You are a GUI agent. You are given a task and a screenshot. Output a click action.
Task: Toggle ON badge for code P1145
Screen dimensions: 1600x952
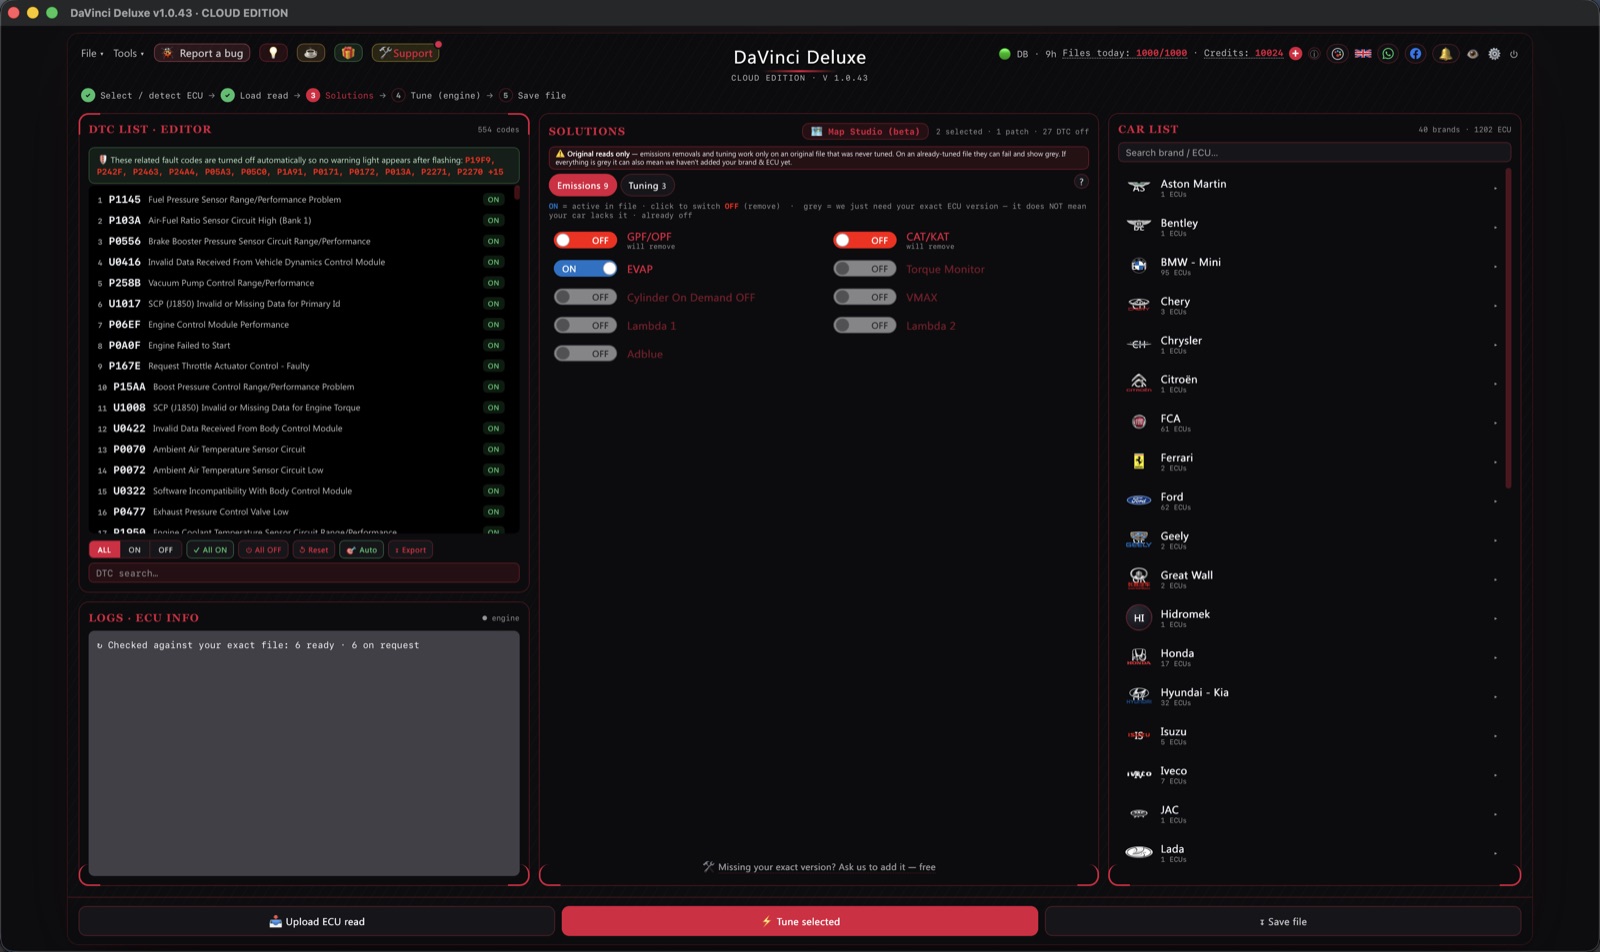click(x=493, y=200)
